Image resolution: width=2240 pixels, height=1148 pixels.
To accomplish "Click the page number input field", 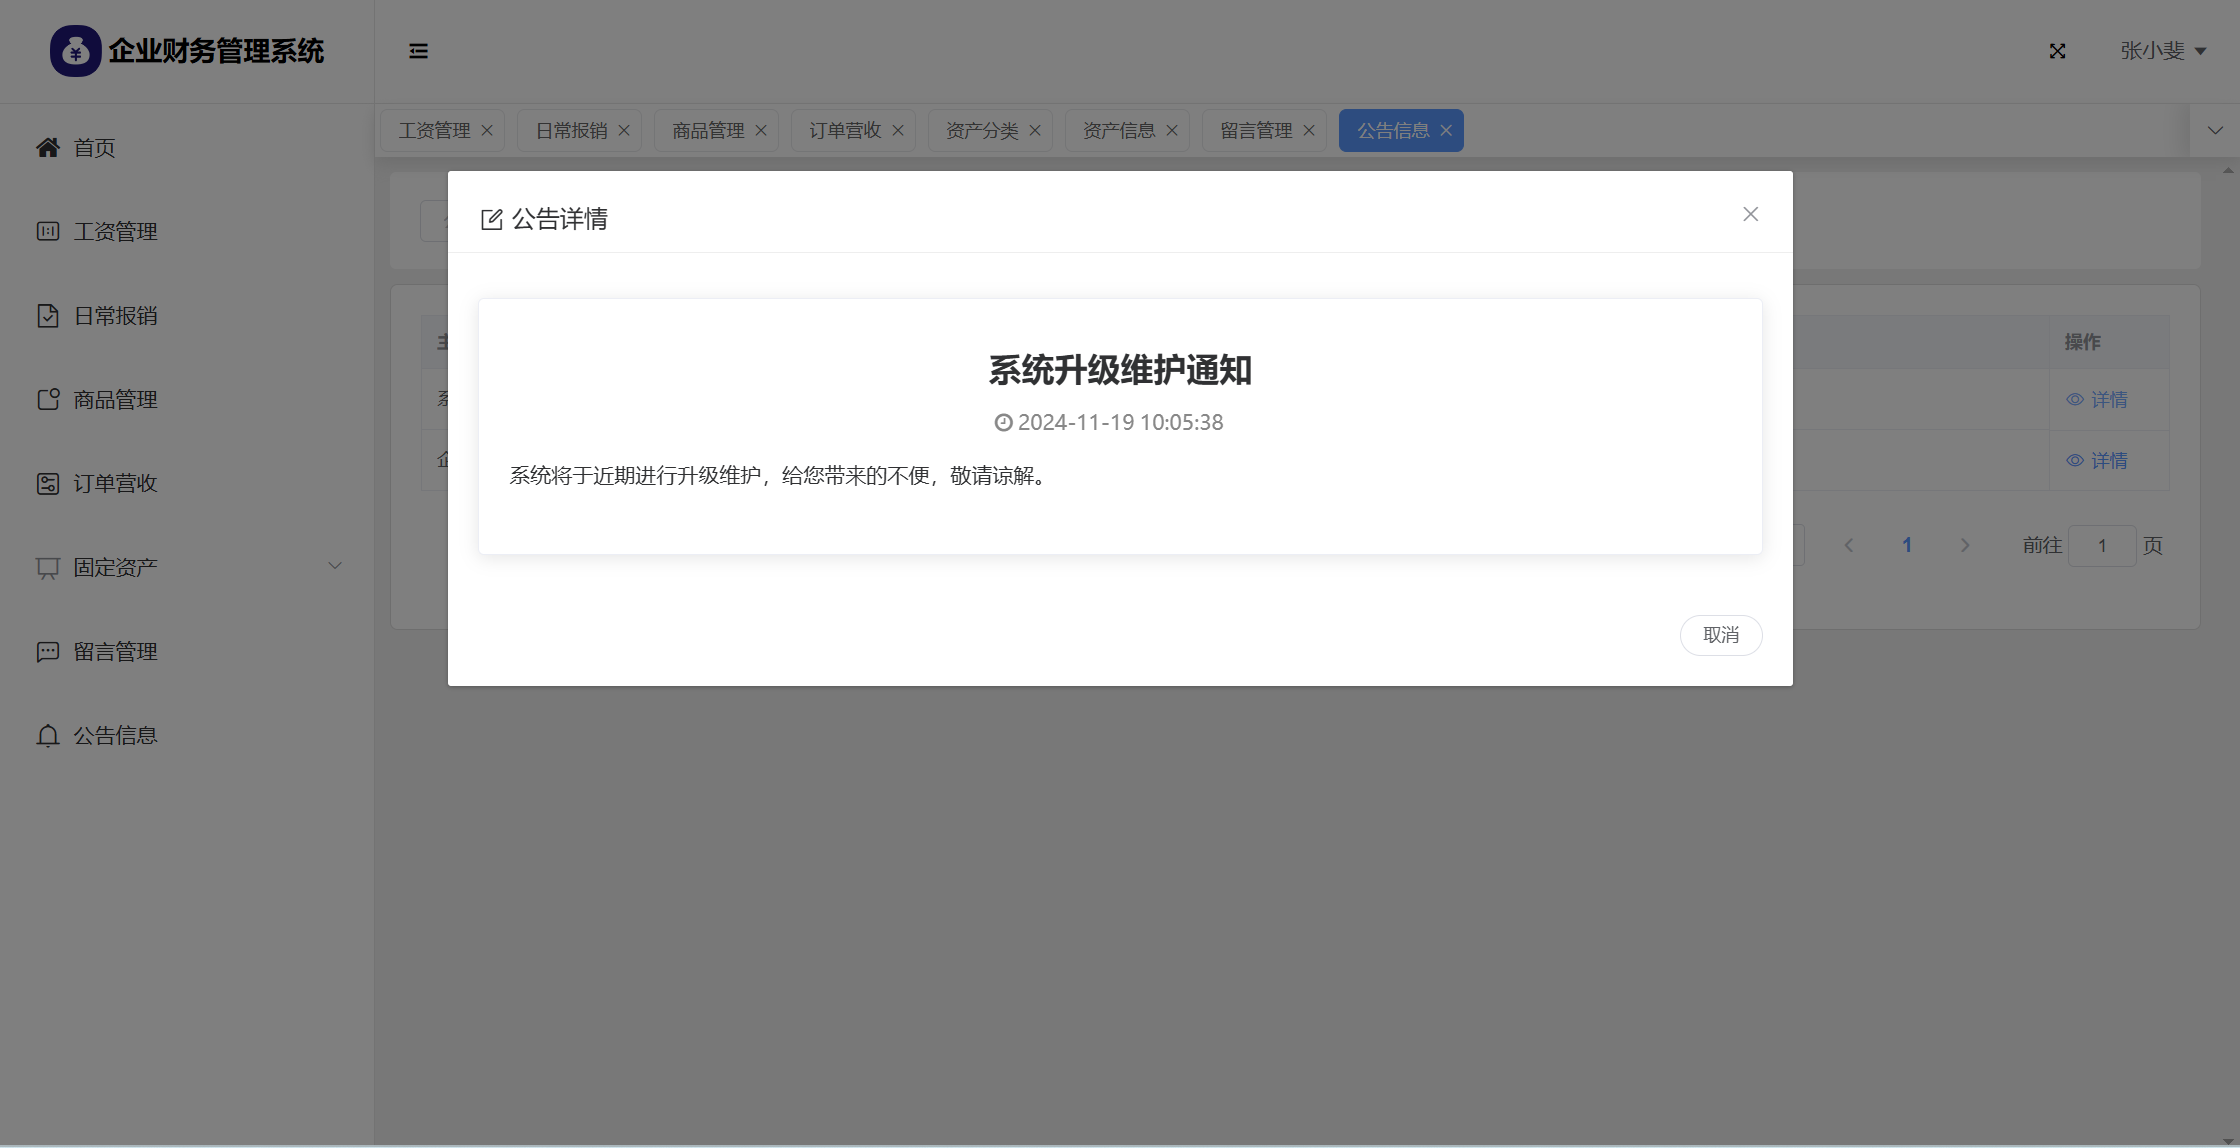I will tap(2101, 546).
